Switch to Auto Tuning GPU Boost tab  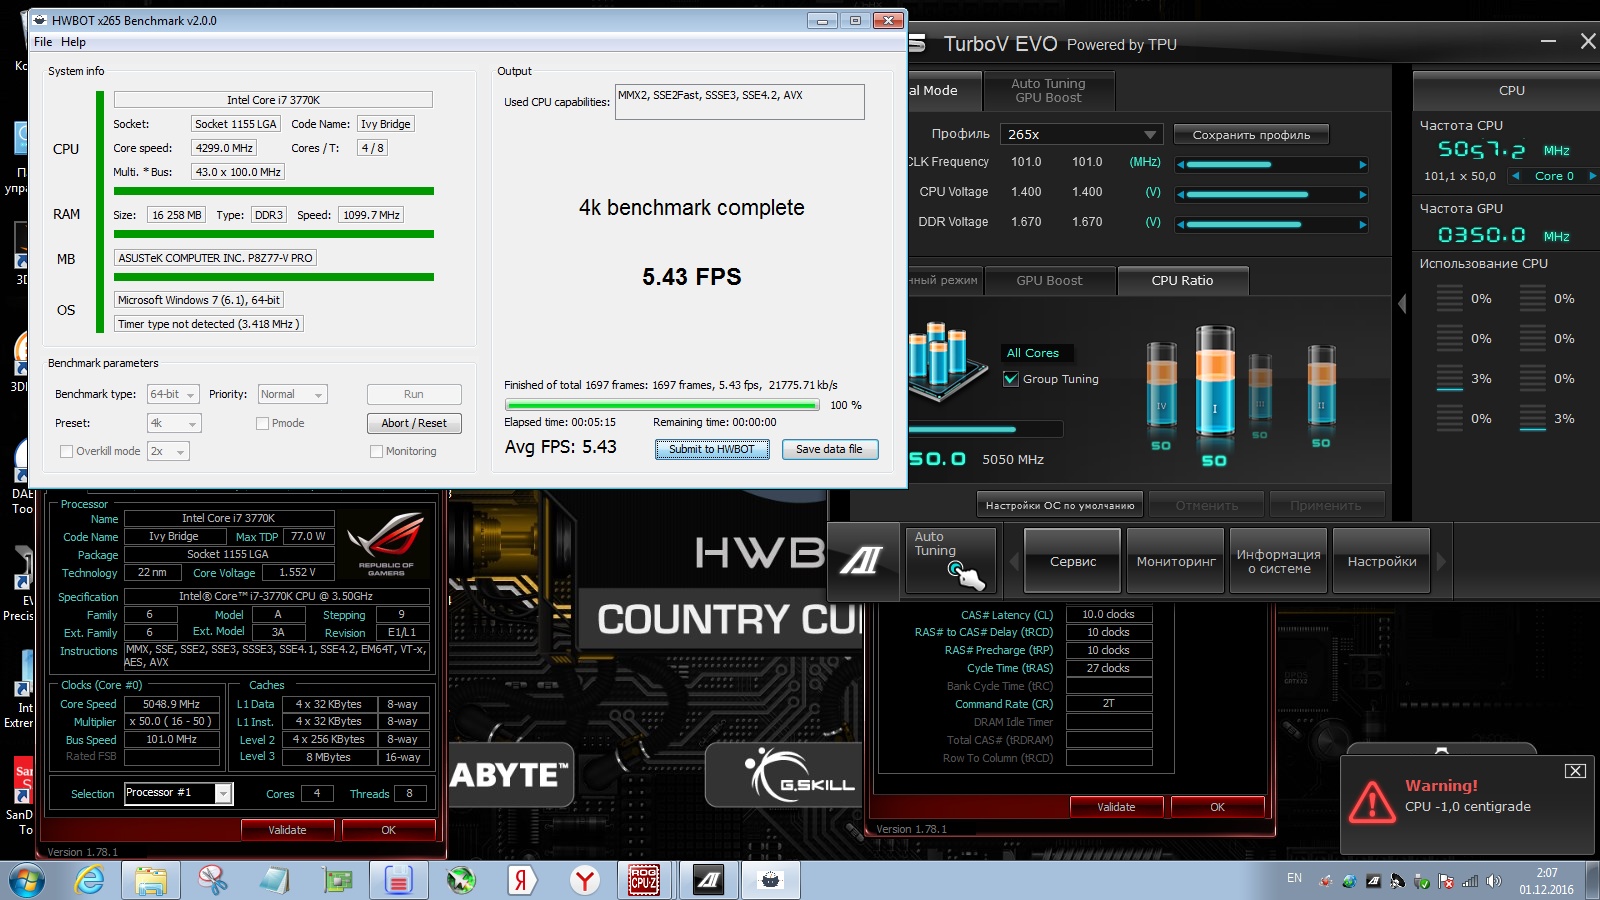1048,90
